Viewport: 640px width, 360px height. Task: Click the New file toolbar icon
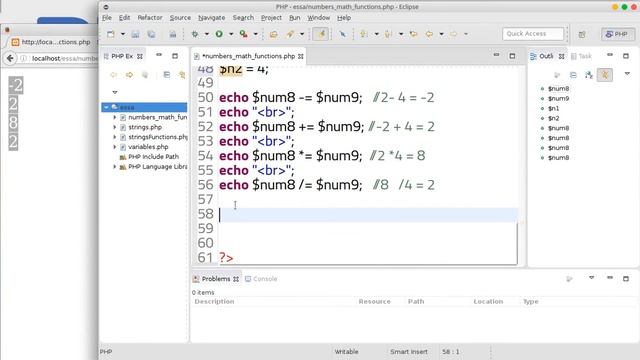(111, 34)
